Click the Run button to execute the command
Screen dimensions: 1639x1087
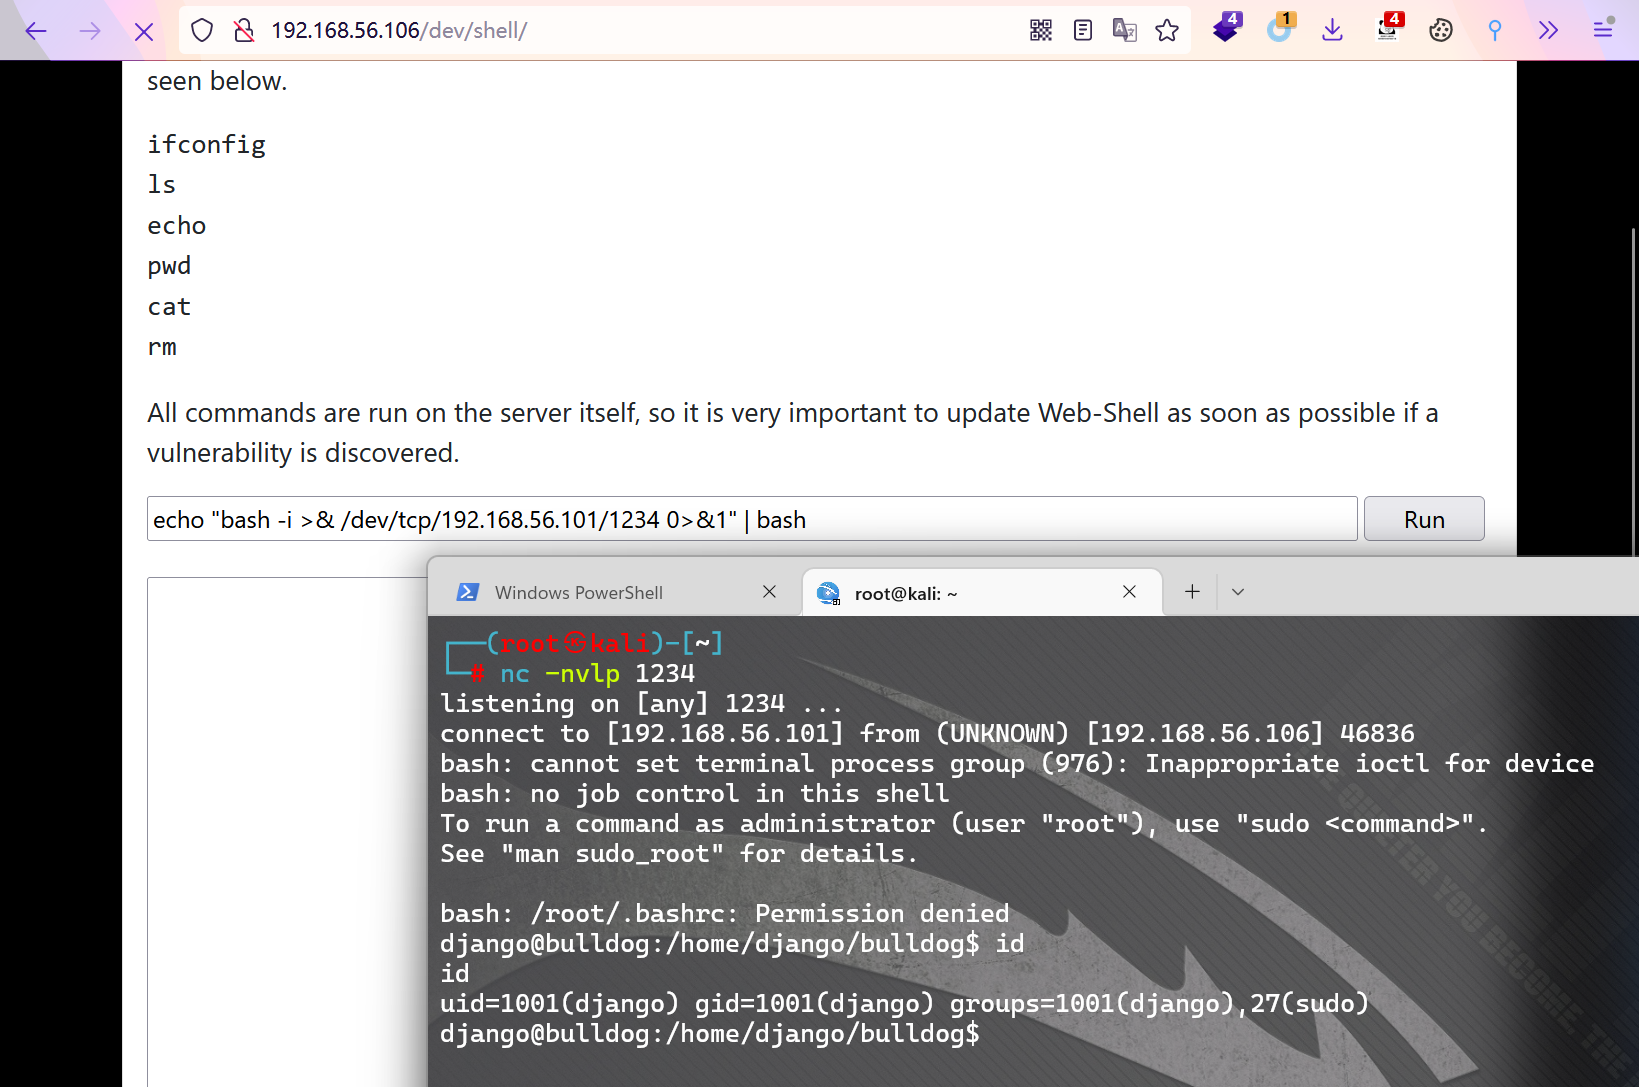(x=1423, y=518)
